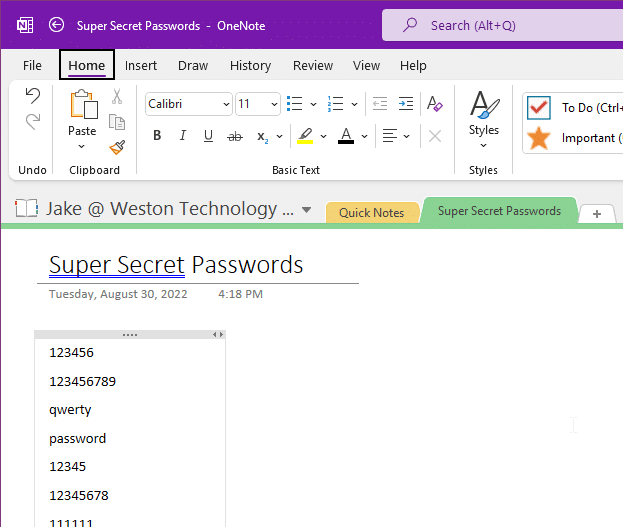Screen dimensions: 623x527
Task: Click the Redo icon
Action: [33, 122]
